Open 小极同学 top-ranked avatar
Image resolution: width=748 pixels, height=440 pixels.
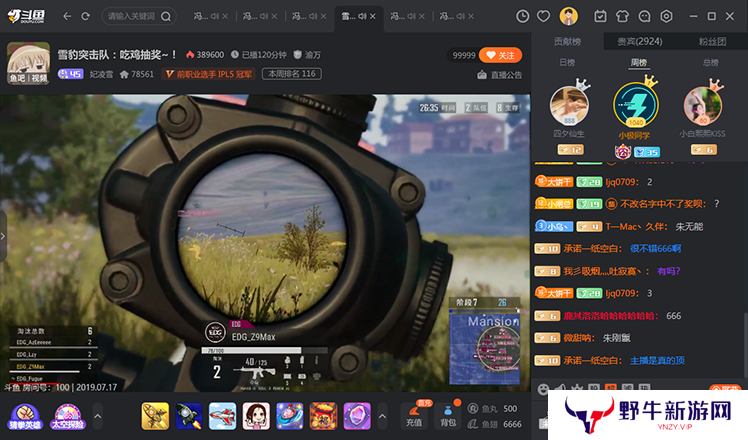click(636, 105)
